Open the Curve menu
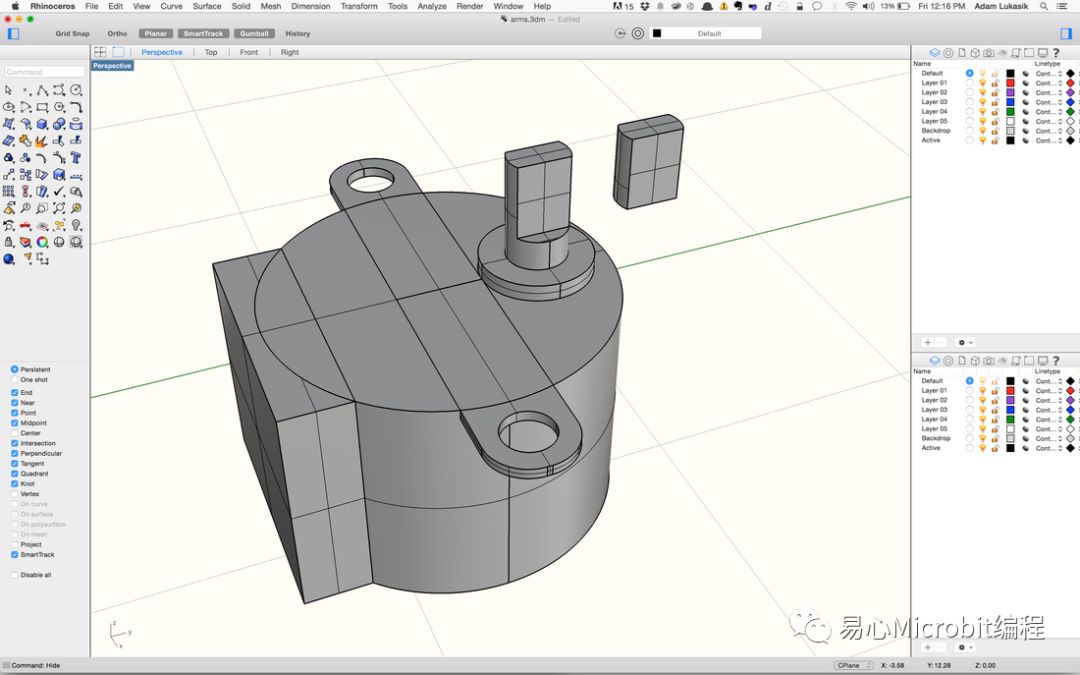This screenshot has height=675, width=1080. tap(171, 6)
